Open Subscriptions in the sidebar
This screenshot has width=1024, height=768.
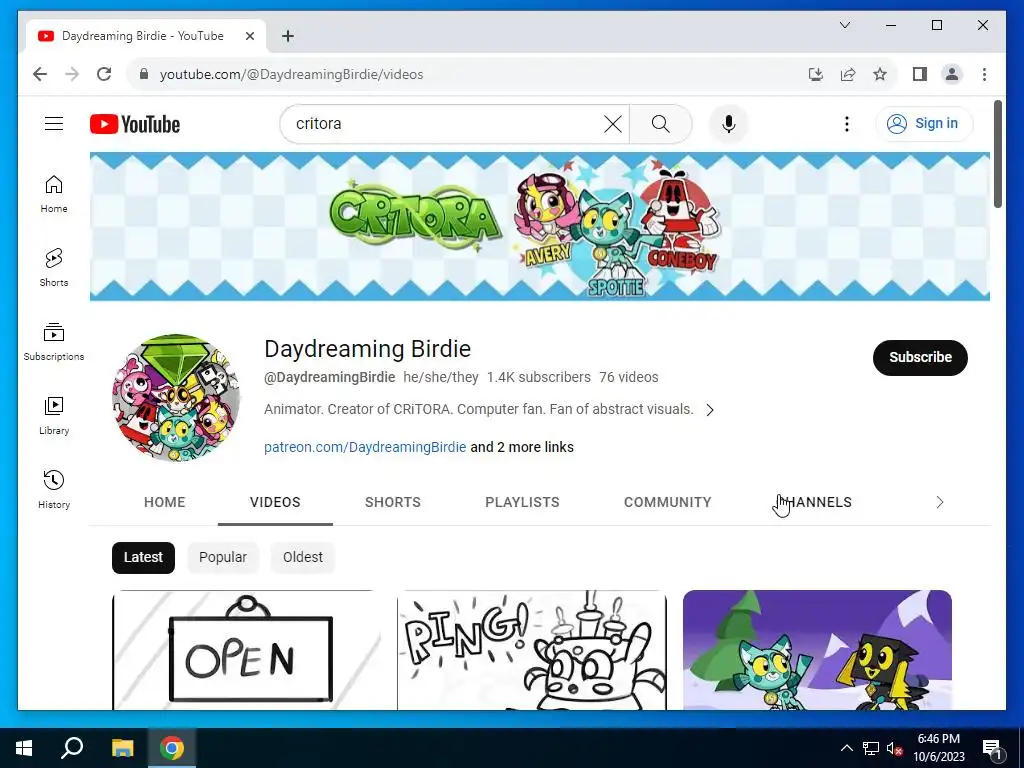click(54, 342)
